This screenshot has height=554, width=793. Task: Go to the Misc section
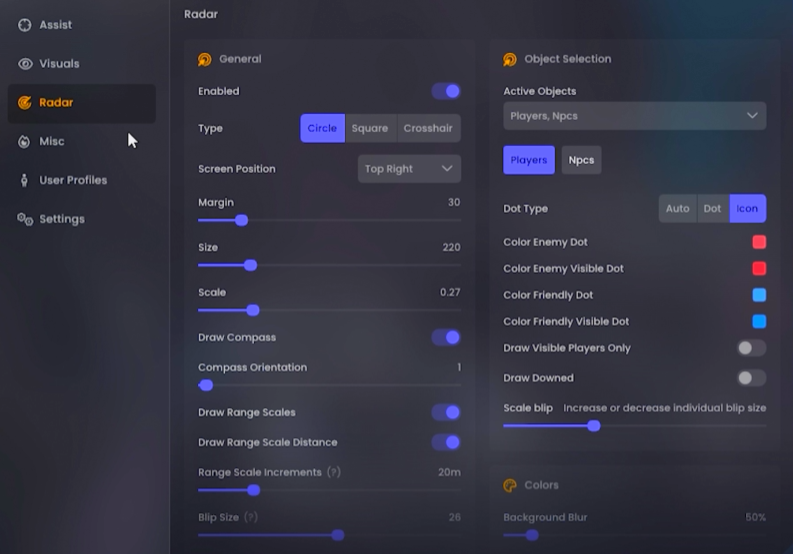[81, 142]
